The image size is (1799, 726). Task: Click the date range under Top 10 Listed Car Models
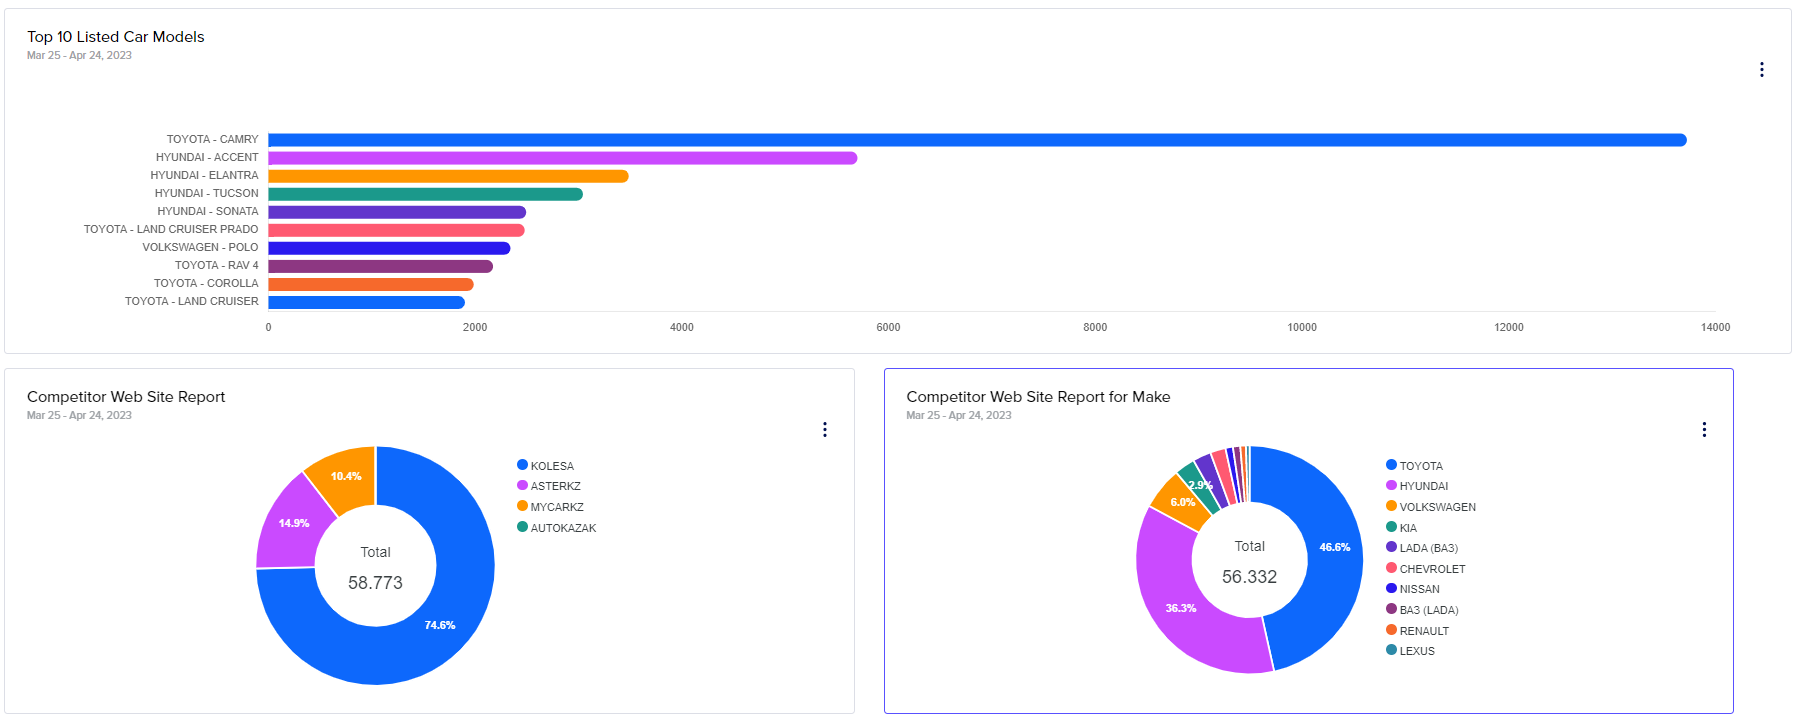[x=79, y=56]
